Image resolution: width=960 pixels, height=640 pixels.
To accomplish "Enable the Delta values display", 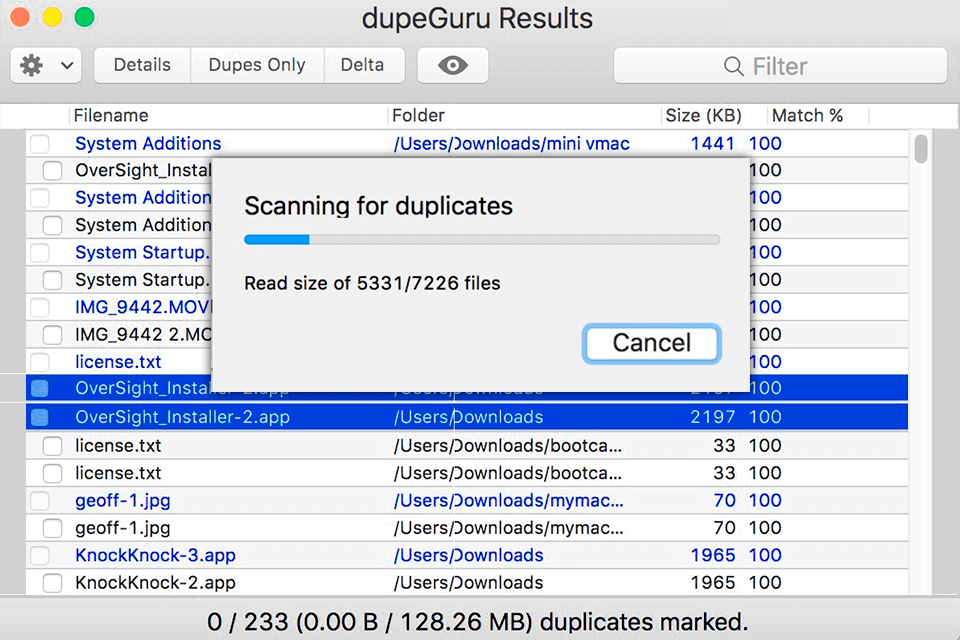I will click(x=364, y=64).
